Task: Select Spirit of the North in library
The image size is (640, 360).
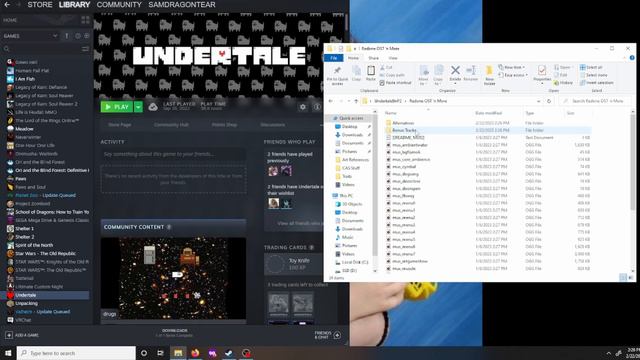Action: coord(34,245)
